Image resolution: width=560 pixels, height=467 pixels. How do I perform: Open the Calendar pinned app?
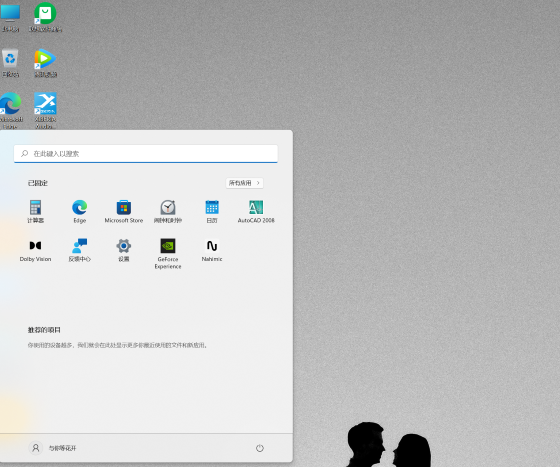[212, 211]
